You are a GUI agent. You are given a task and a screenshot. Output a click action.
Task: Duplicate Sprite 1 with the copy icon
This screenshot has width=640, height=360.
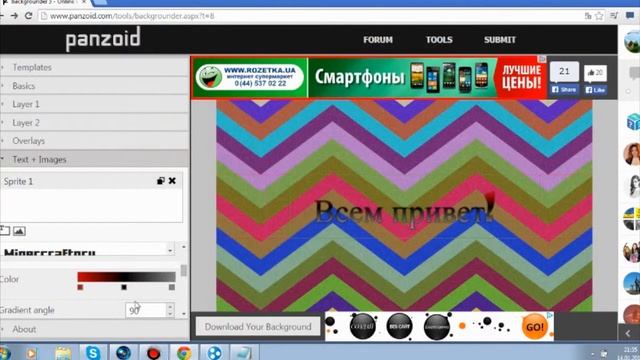(x=161, y=181)
